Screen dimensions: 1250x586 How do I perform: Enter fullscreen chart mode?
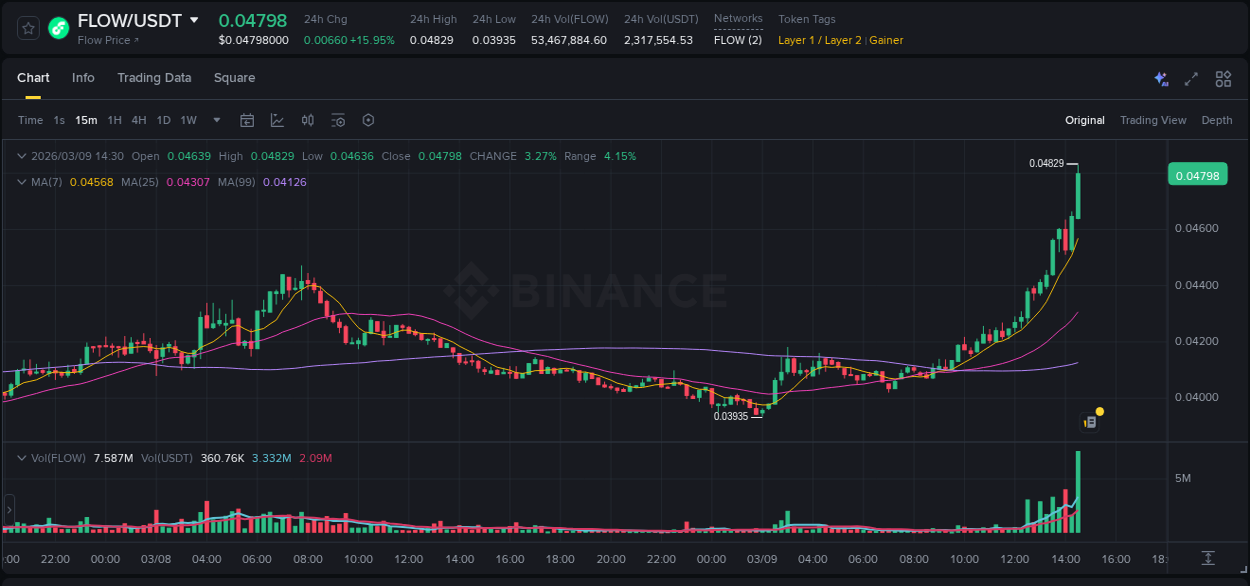[x=1190, y=78]
